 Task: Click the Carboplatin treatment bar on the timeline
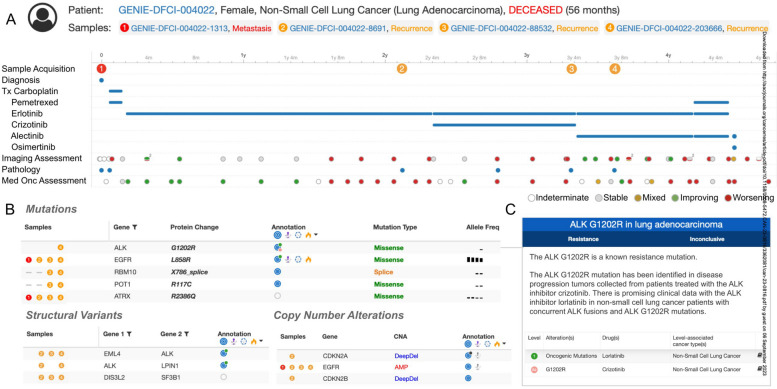tap(115, 91)
